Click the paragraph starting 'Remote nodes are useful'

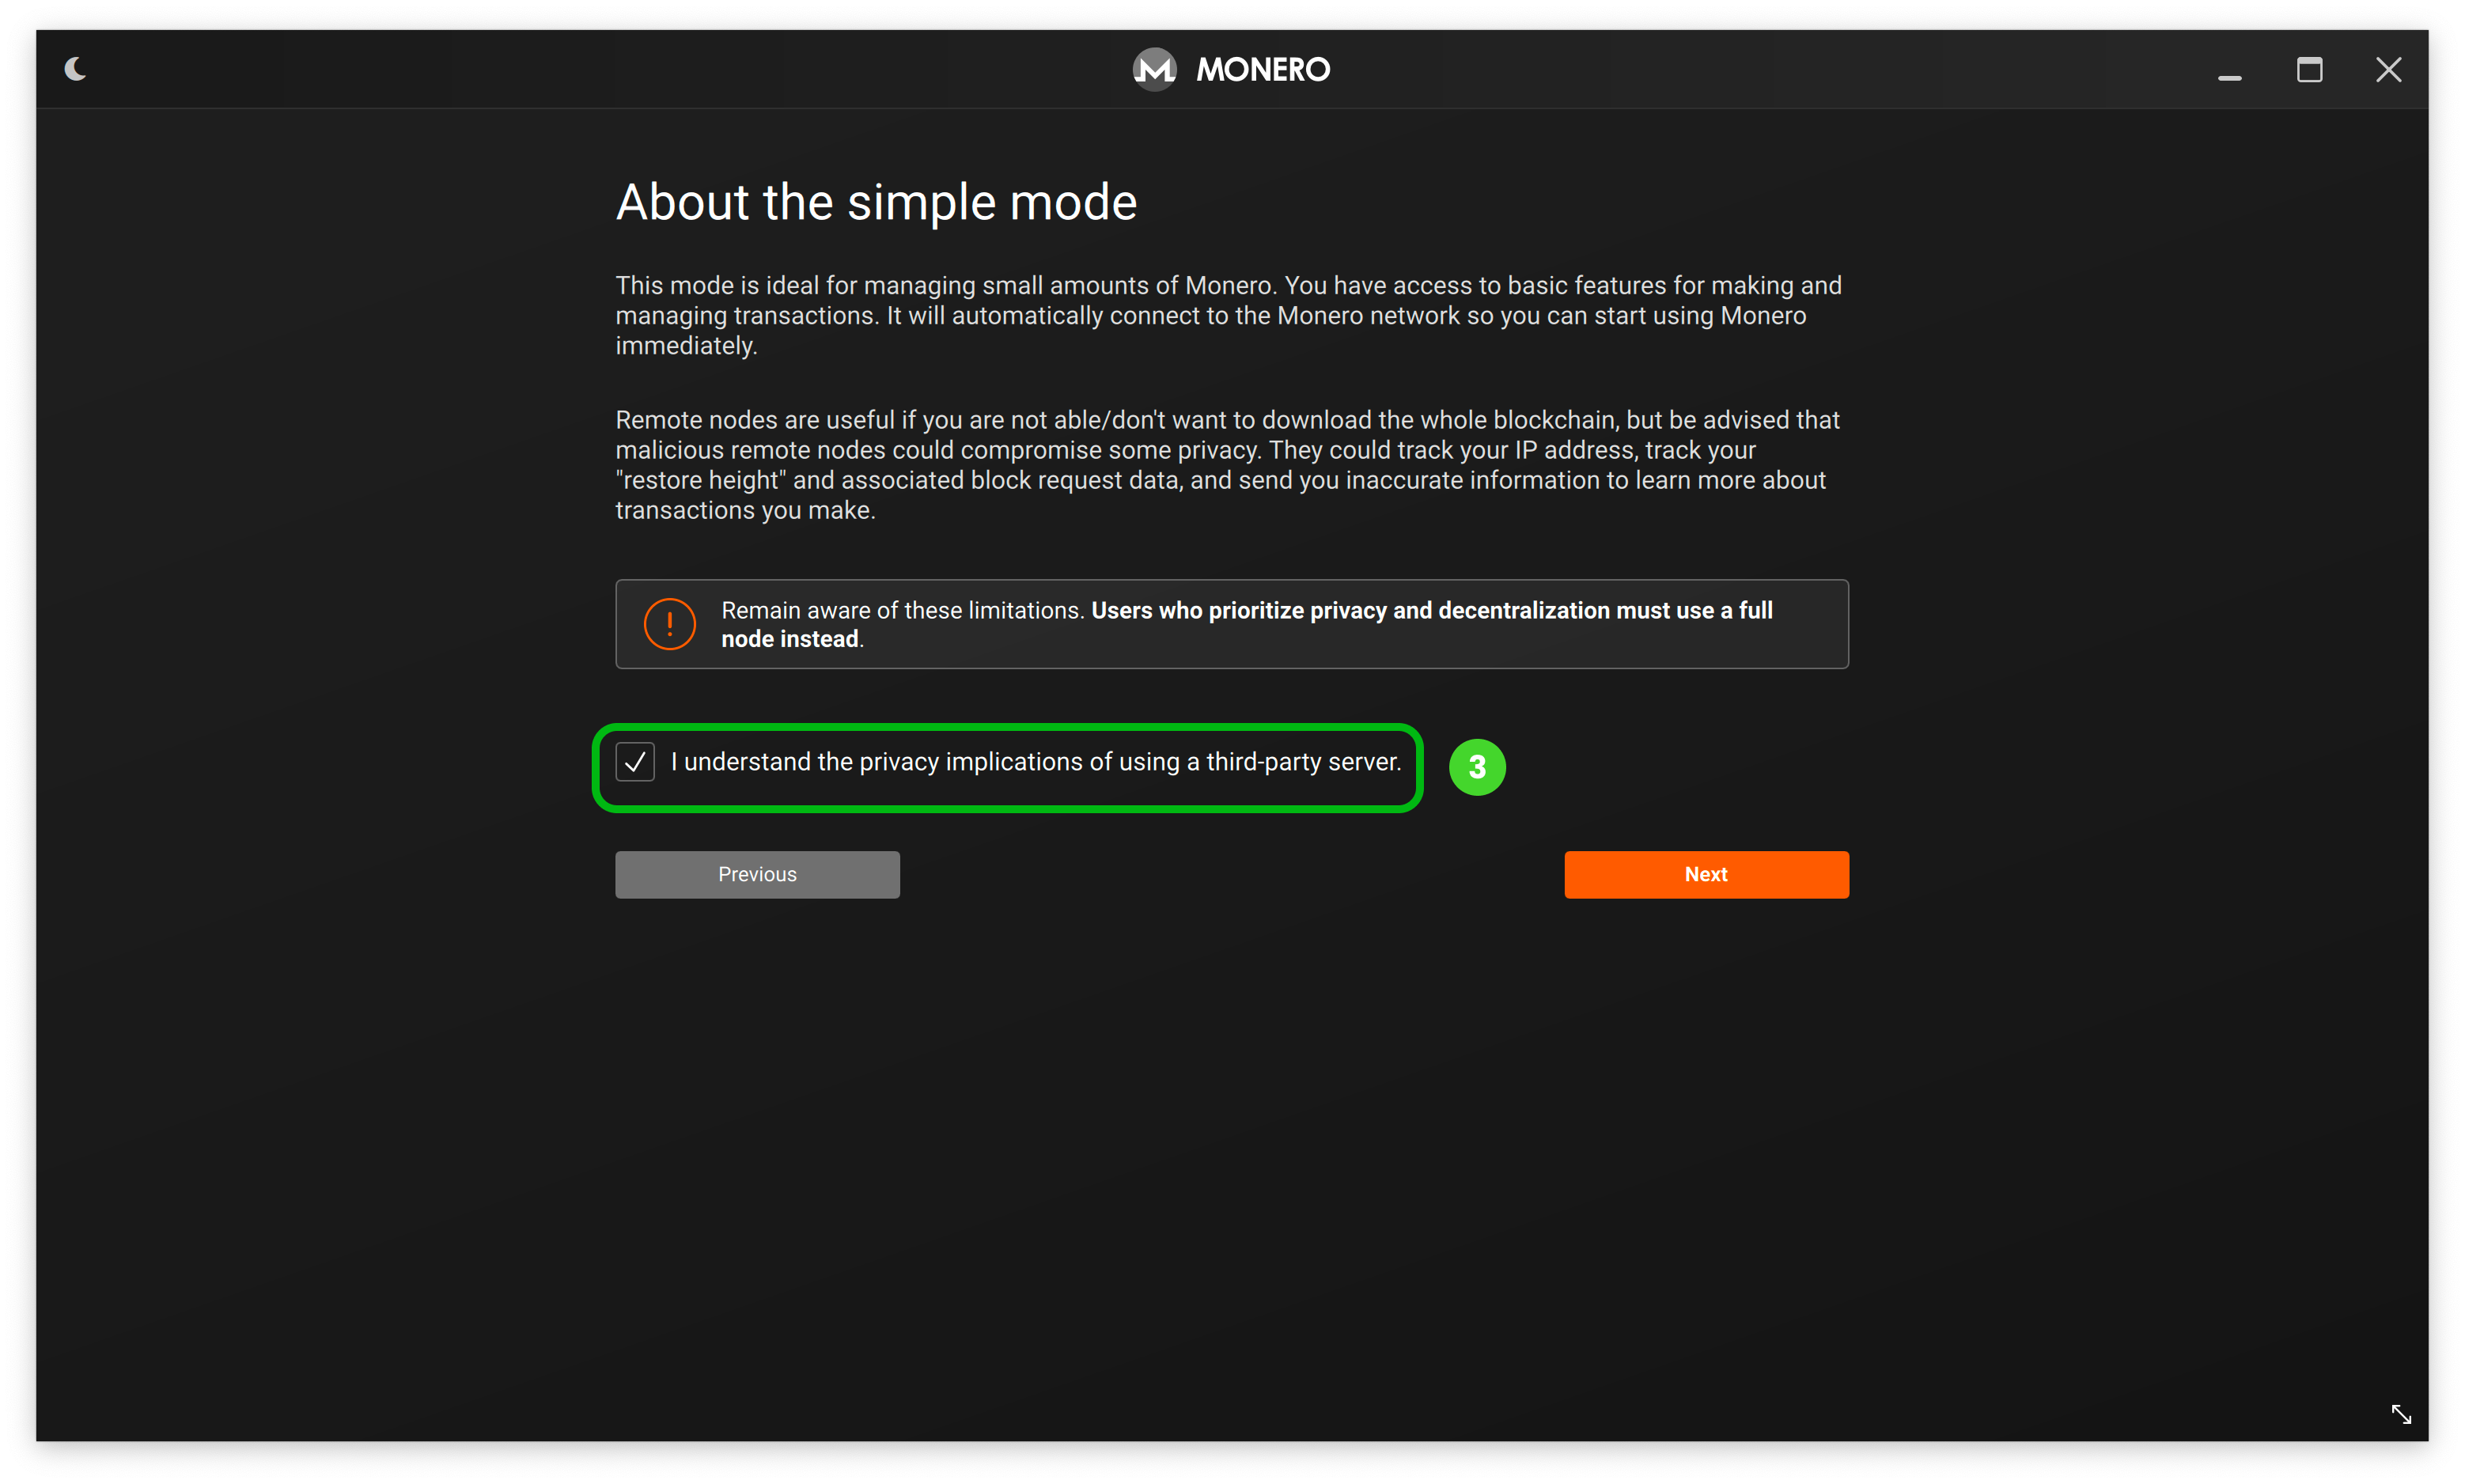1229,465
